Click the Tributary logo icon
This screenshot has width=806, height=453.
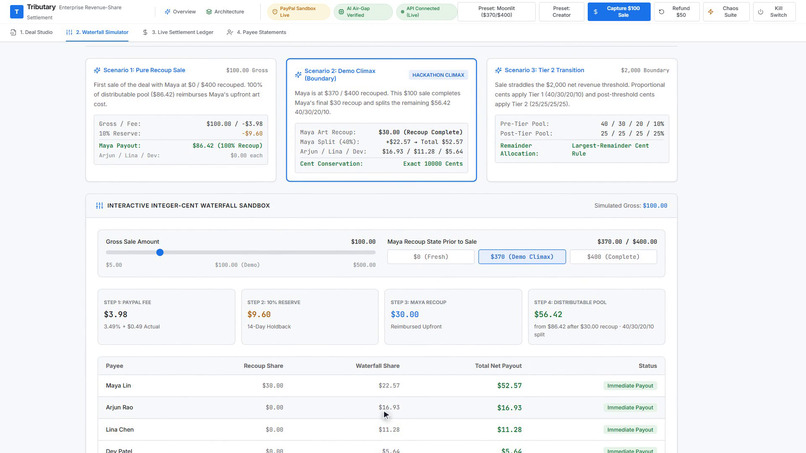[16, 11]
